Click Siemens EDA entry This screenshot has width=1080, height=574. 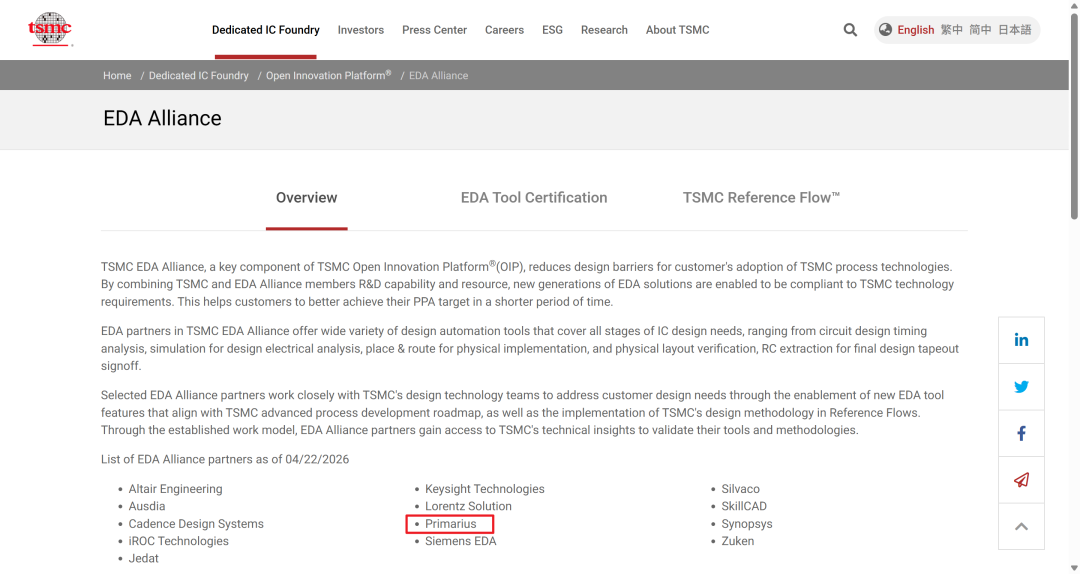click(461, 541)
